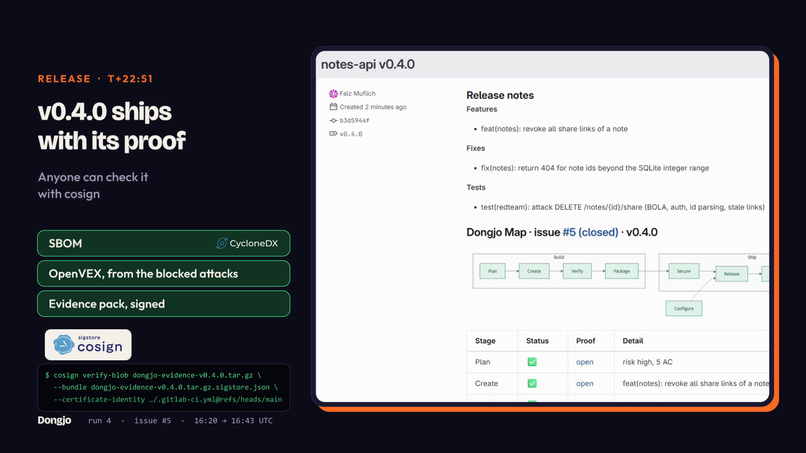Image resolution: width=806 pixels, height=453 pixels.
Task: Click the Fixes subheading
Action: tap(475, 148)
